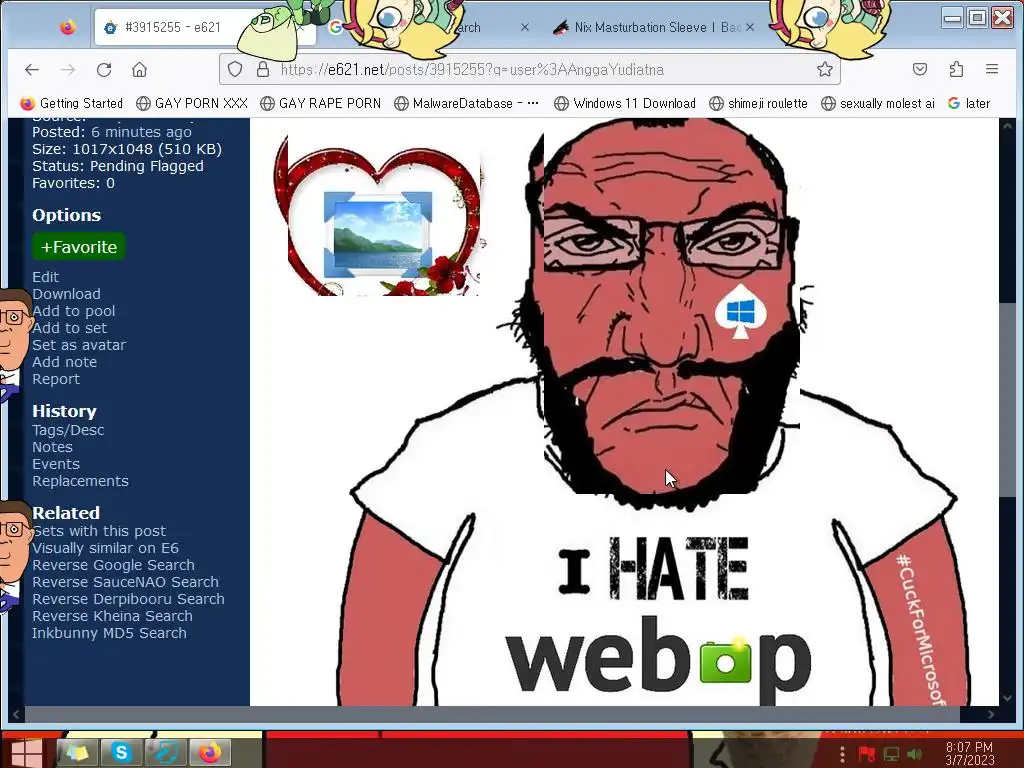
Task: Open the Windows 11 Download bookmark
Action: click(625, 103)
